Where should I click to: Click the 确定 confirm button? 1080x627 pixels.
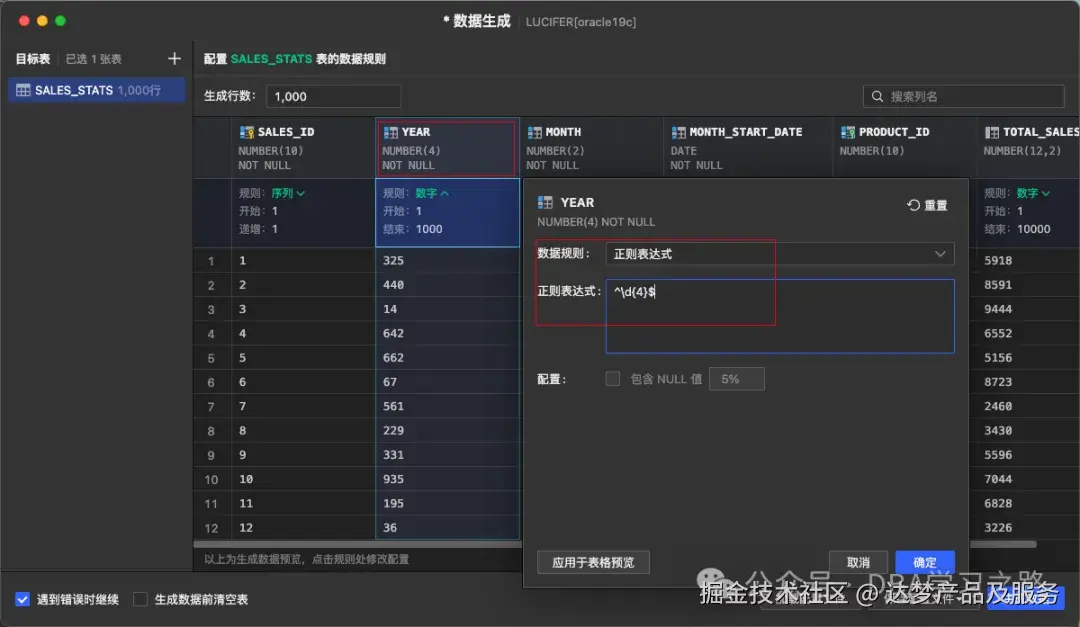point(924,562)
